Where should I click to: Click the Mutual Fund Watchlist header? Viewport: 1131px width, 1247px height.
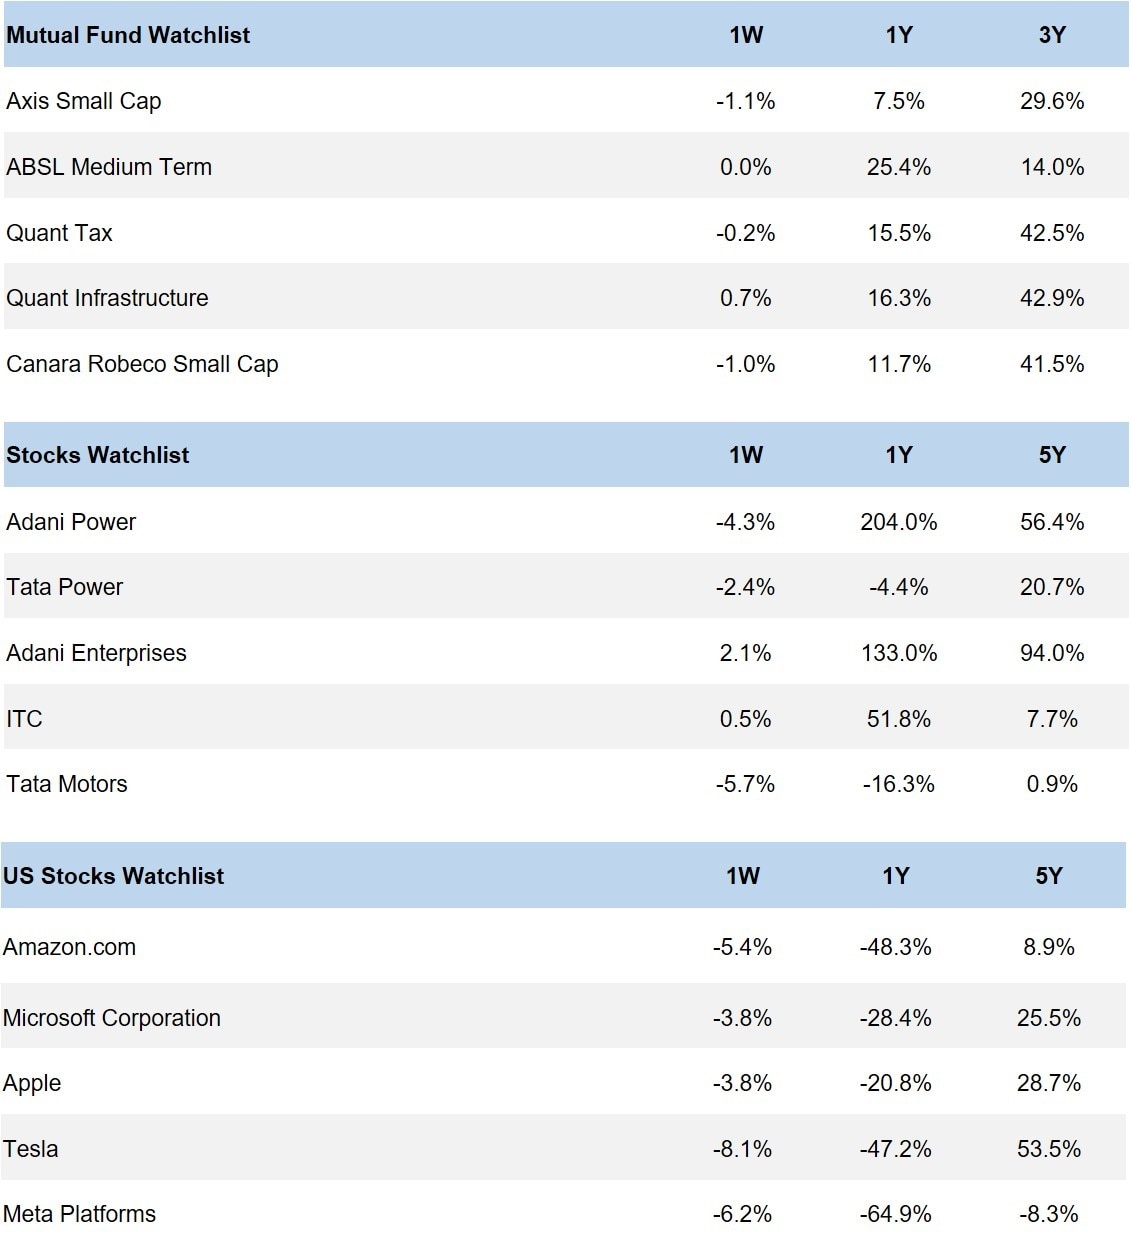tap(128, 35)
